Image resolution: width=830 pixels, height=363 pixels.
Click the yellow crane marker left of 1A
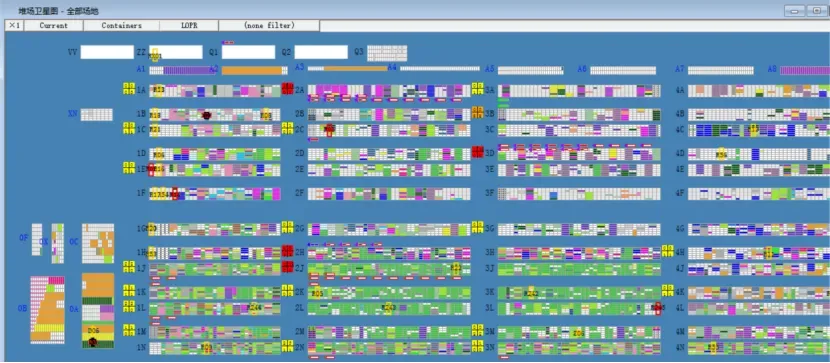pos(129,88)
